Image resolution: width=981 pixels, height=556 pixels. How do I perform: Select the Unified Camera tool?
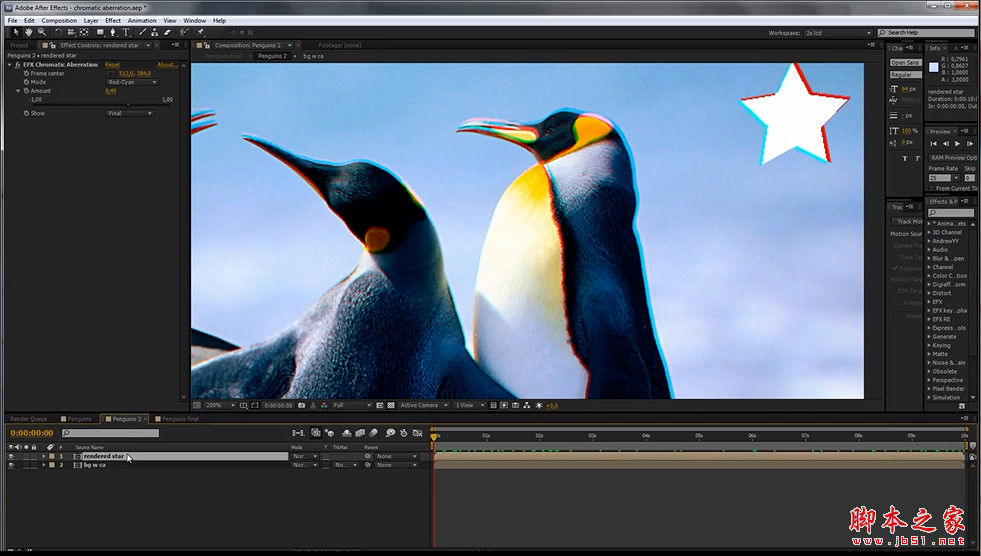click(71, 32)
